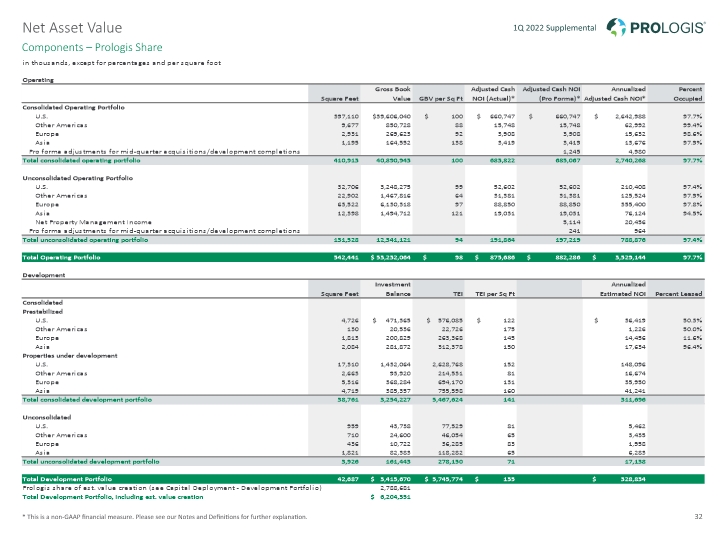The image size is (720, 540).
Task: Click 'Pro forma adjustments' row in unconsolidated operating section
Action: pyautogui.click(x=164, y=231)
